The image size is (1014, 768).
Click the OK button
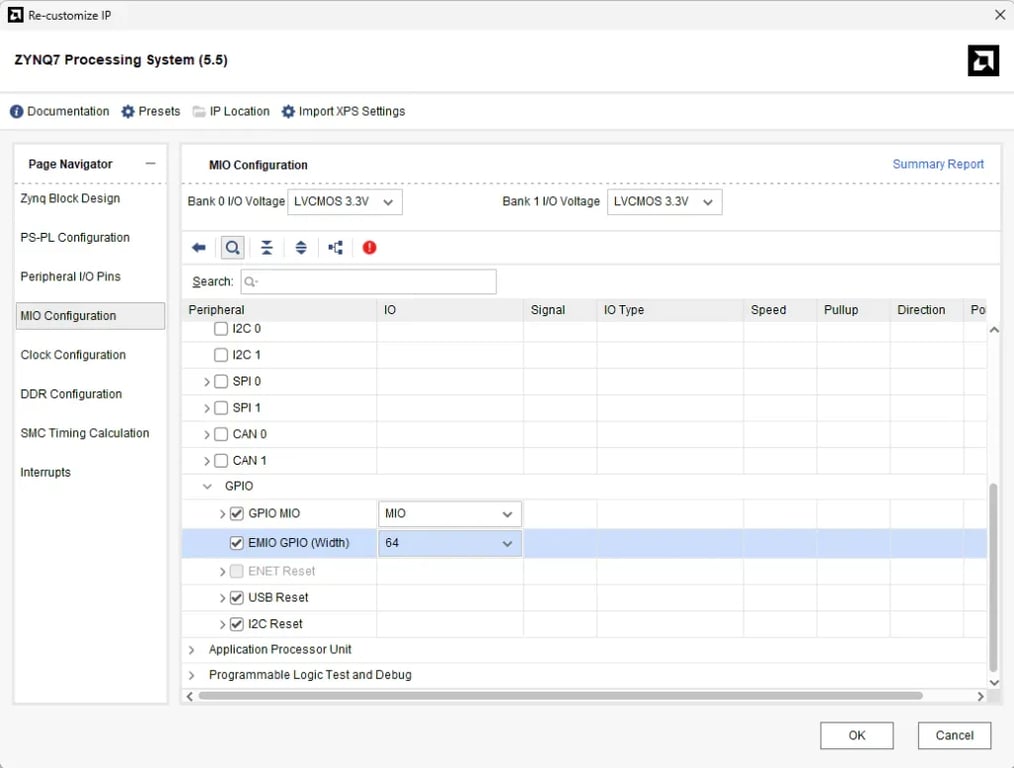[856, 735]
